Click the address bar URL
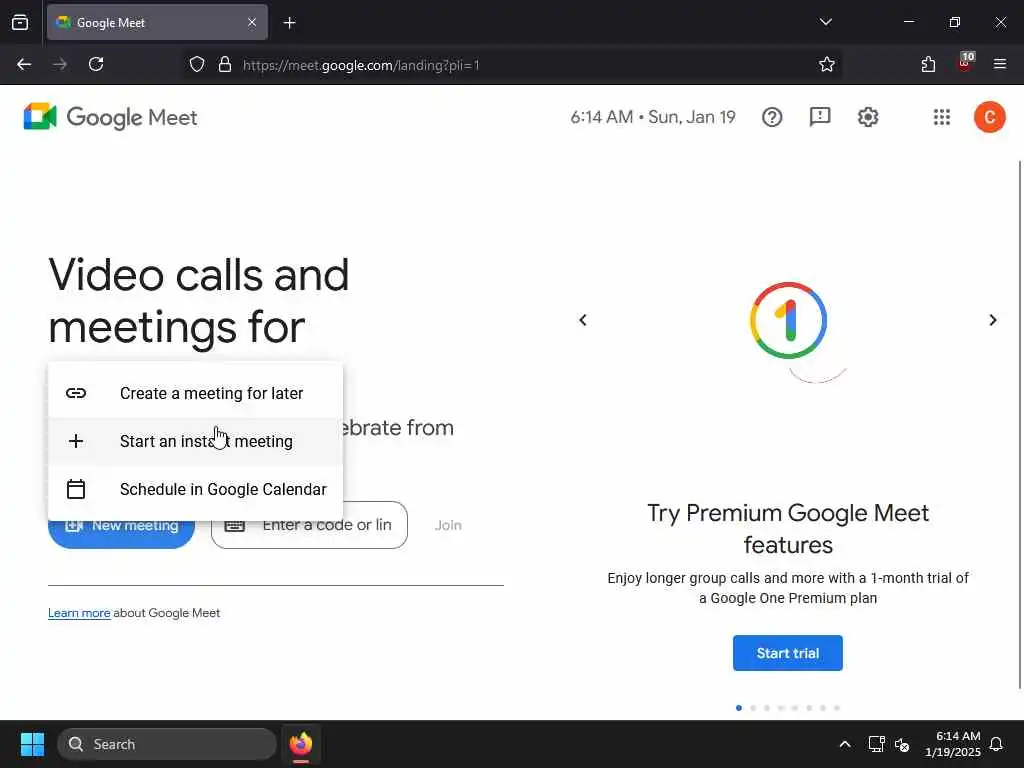 (x=361, y=65)
